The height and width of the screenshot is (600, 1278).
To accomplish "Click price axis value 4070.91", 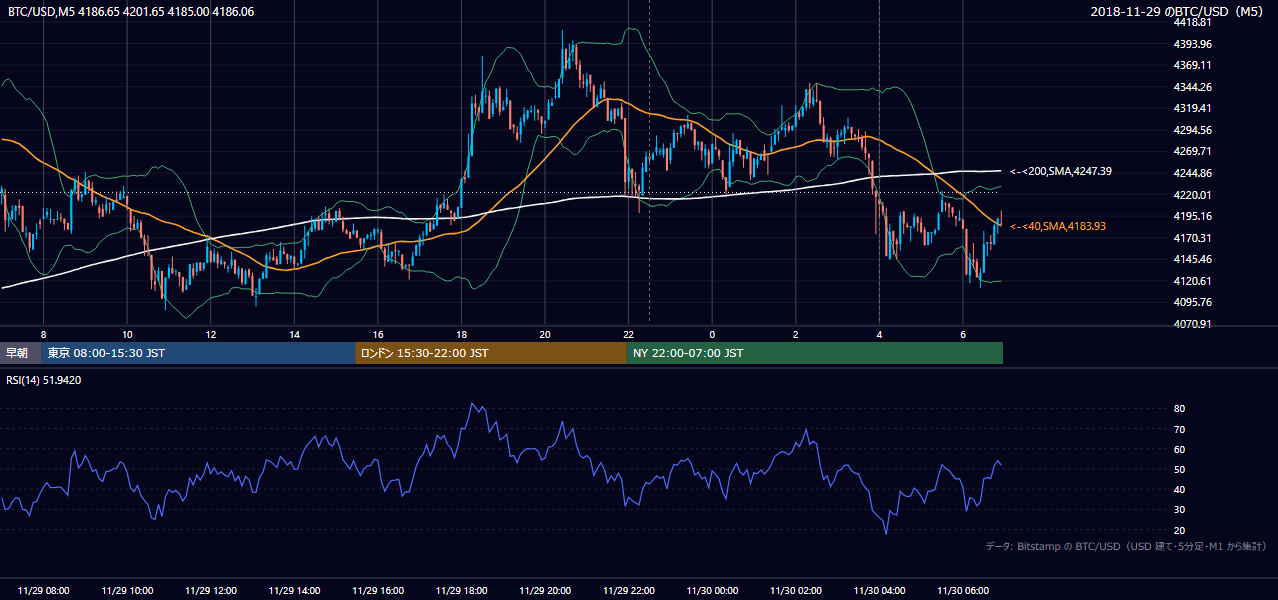I will click(x=1193, y=324).
